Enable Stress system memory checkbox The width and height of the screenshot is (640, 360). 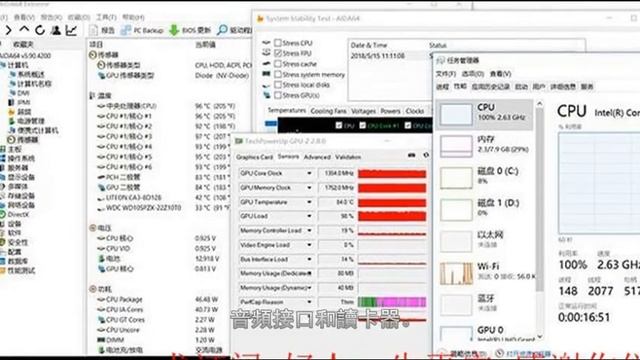point(278,74)
